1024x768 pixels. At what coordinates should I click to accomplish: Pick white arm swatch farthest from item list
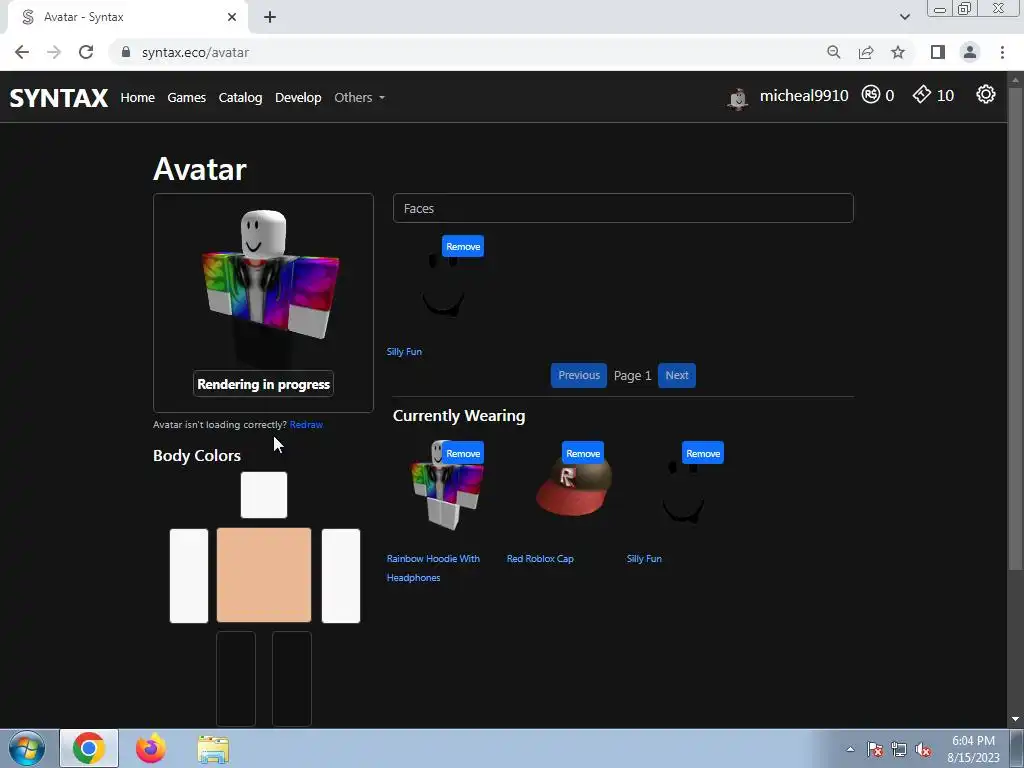pyautogui.click(x=189, y=575)
